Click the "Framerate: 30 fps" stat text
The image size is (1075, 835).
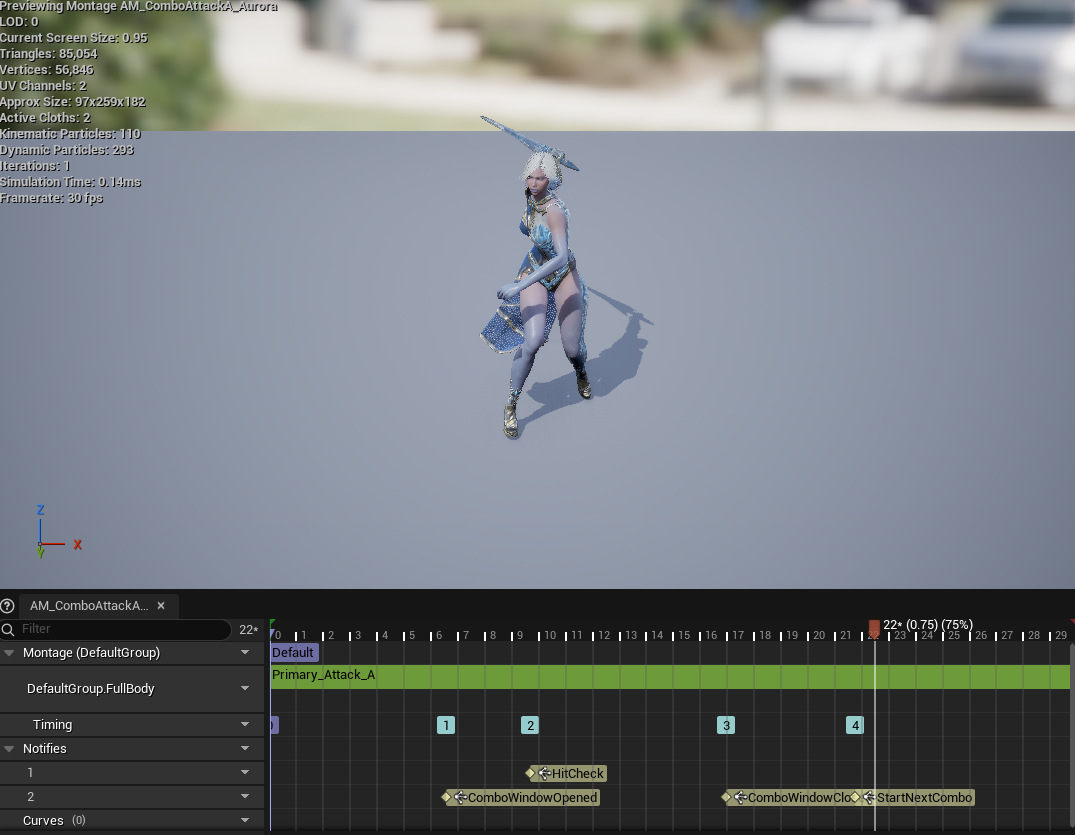[x=51, y=198]
